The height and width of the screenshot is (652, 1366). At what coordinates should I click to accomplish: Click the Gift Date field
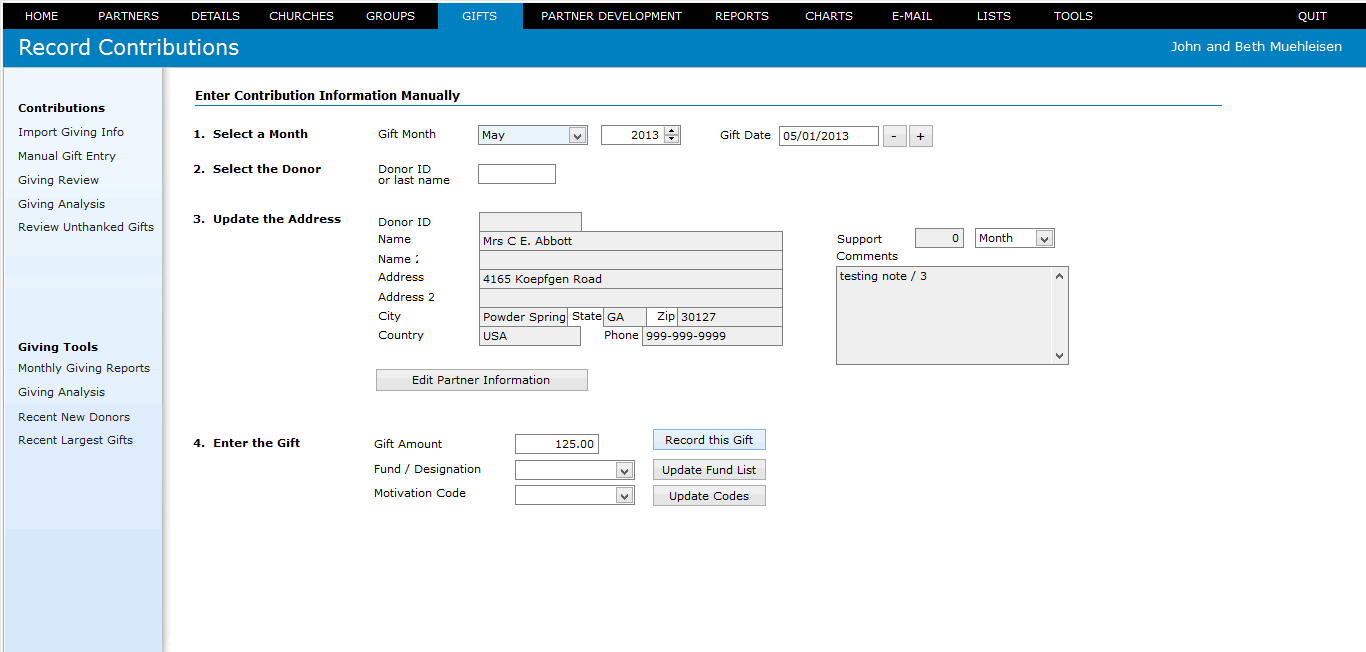tap(829, 136)
